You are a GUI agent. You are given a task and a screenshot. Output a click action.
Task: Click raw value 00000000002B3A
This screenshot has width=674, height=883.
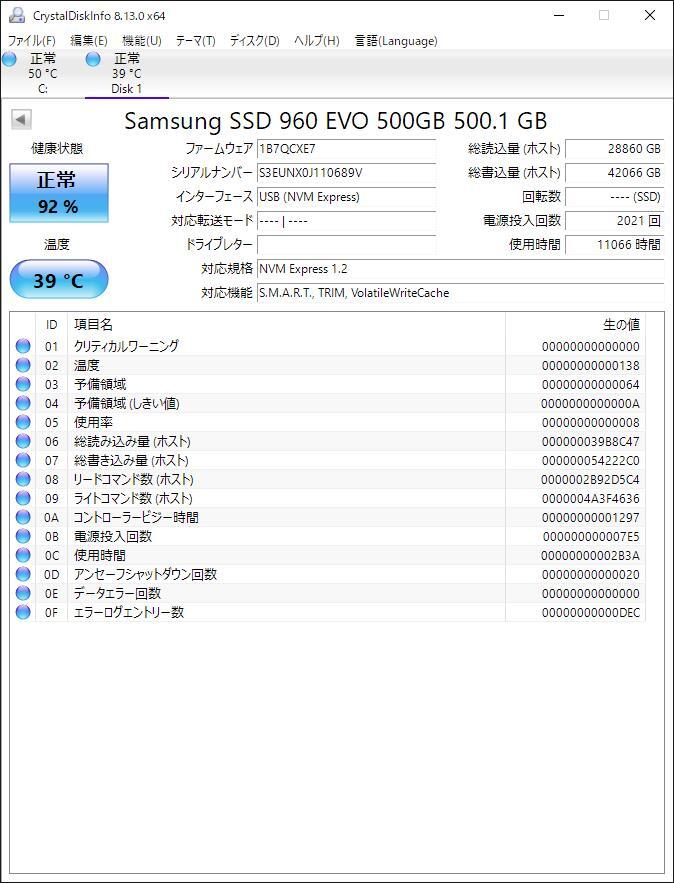[x=590, y=556]
